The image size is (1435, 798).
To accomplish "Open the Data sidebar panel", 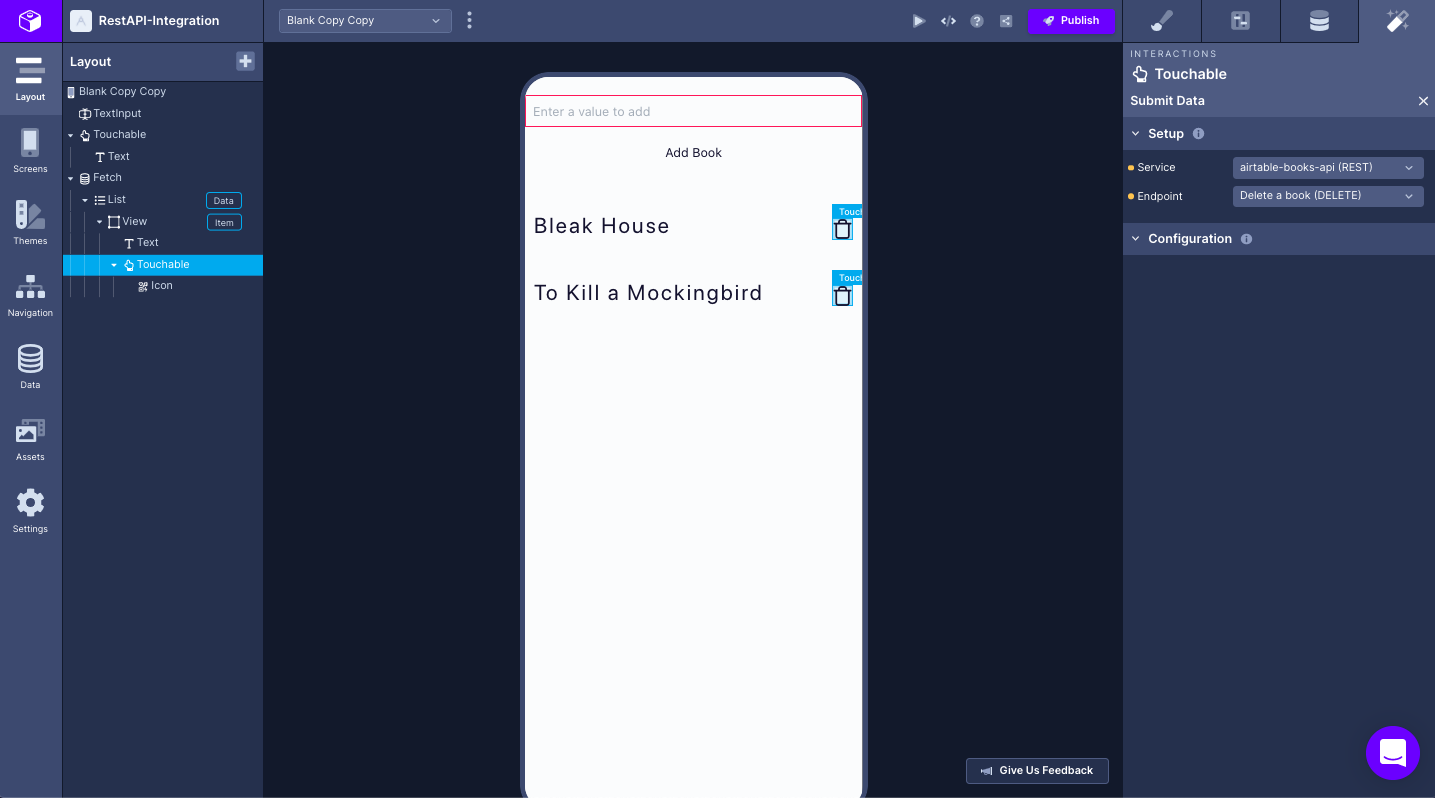I will 30,367.
